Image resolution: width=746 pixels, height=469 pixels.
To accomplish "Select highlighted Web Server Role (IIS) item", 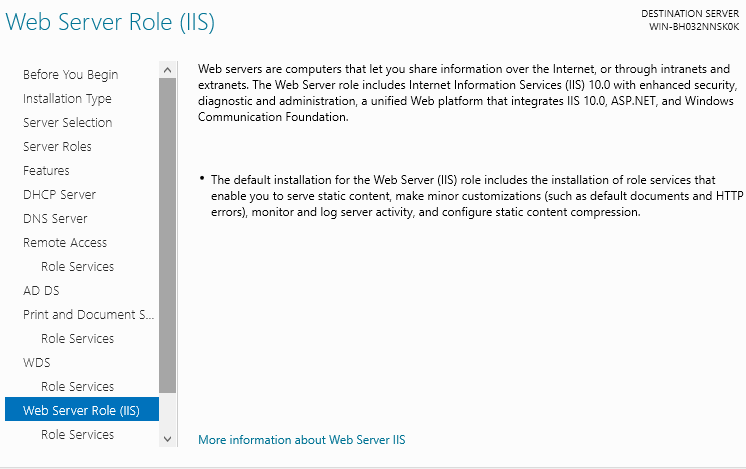I will coord(81,411).
